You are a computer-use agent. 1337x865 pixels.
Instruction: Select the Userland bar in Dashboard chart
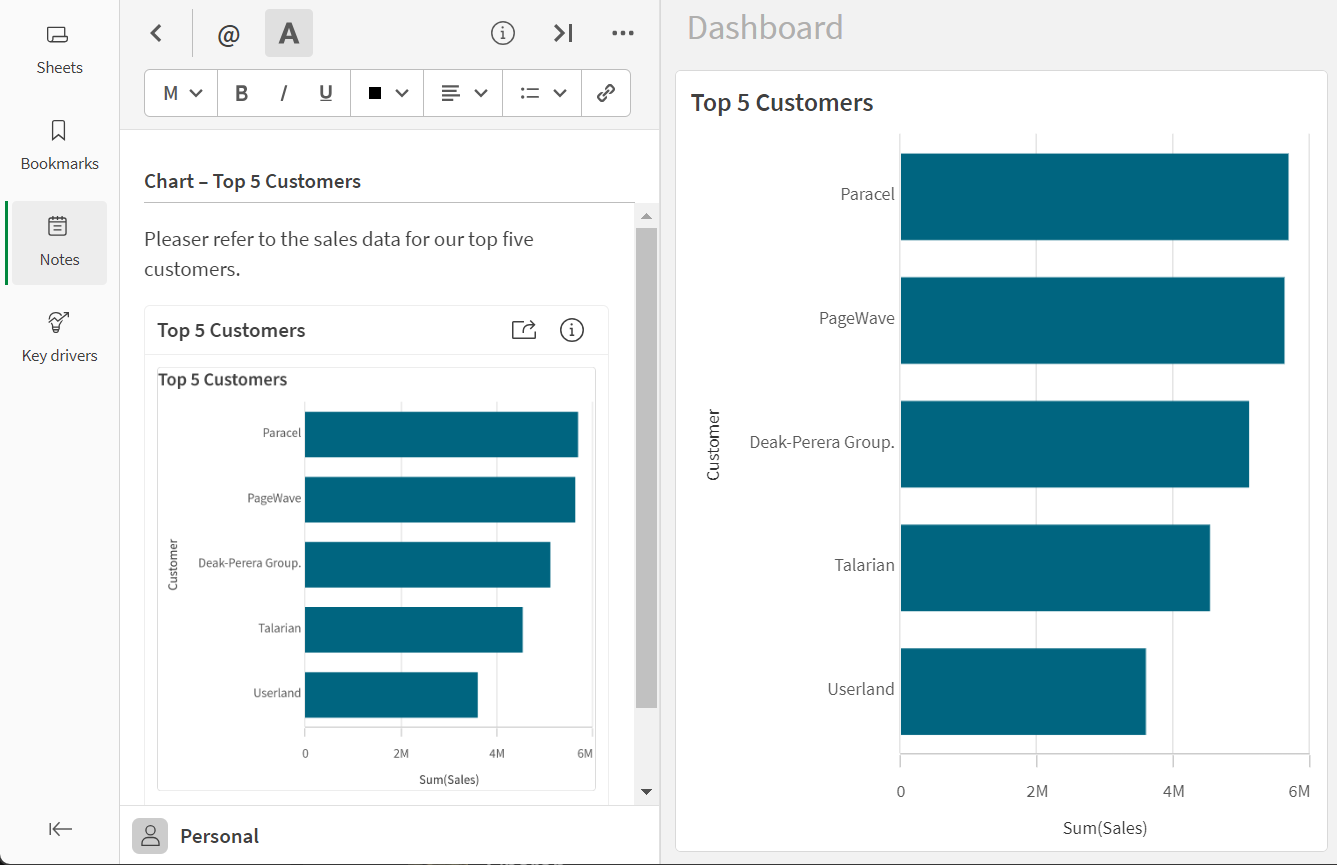(1023, 691)
